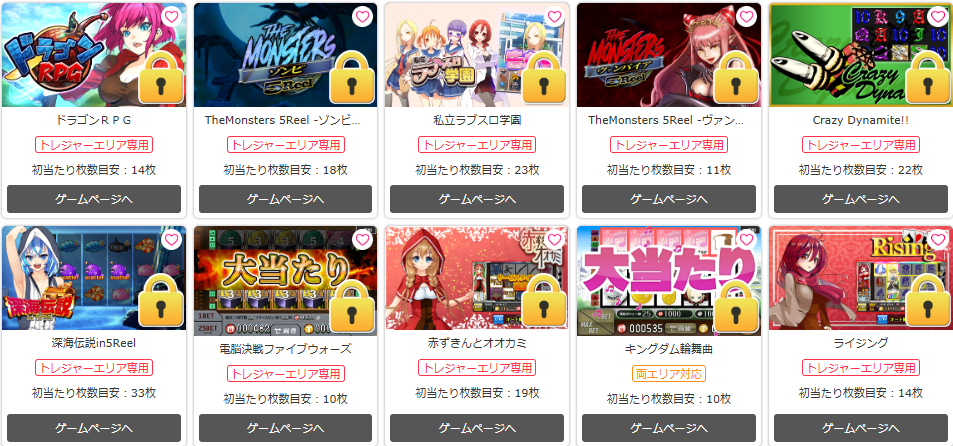Image resolution: width=953 pixels, height=446 pixels.
Task: Favorite TheMonsters ヴァンパイア with heart icon
Action: click(746, 16)
